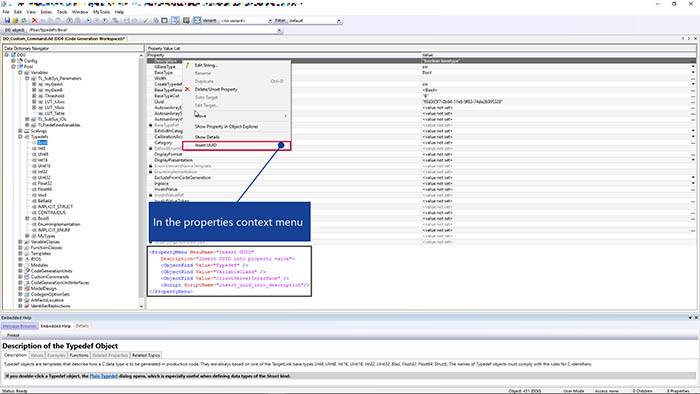Click the Property column header
This screenshot has width=700, height=394.
click(283, 55)
